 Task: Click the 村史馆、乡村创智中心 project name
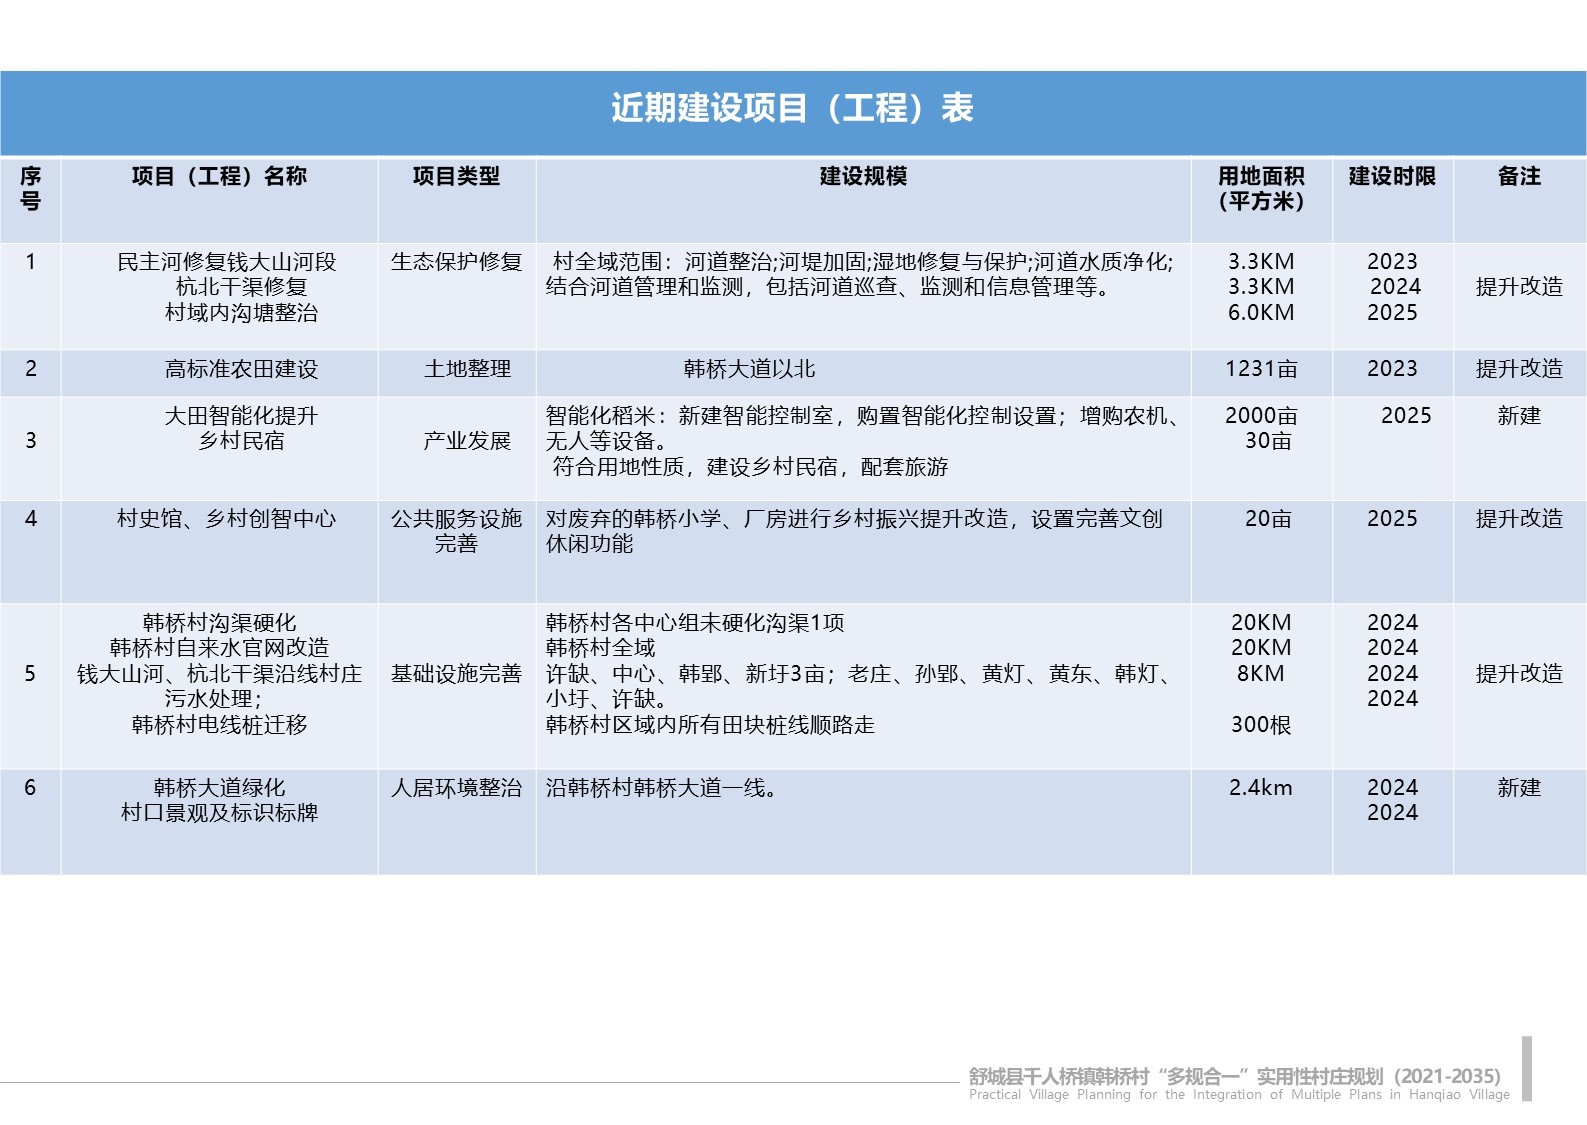(226, 519)
